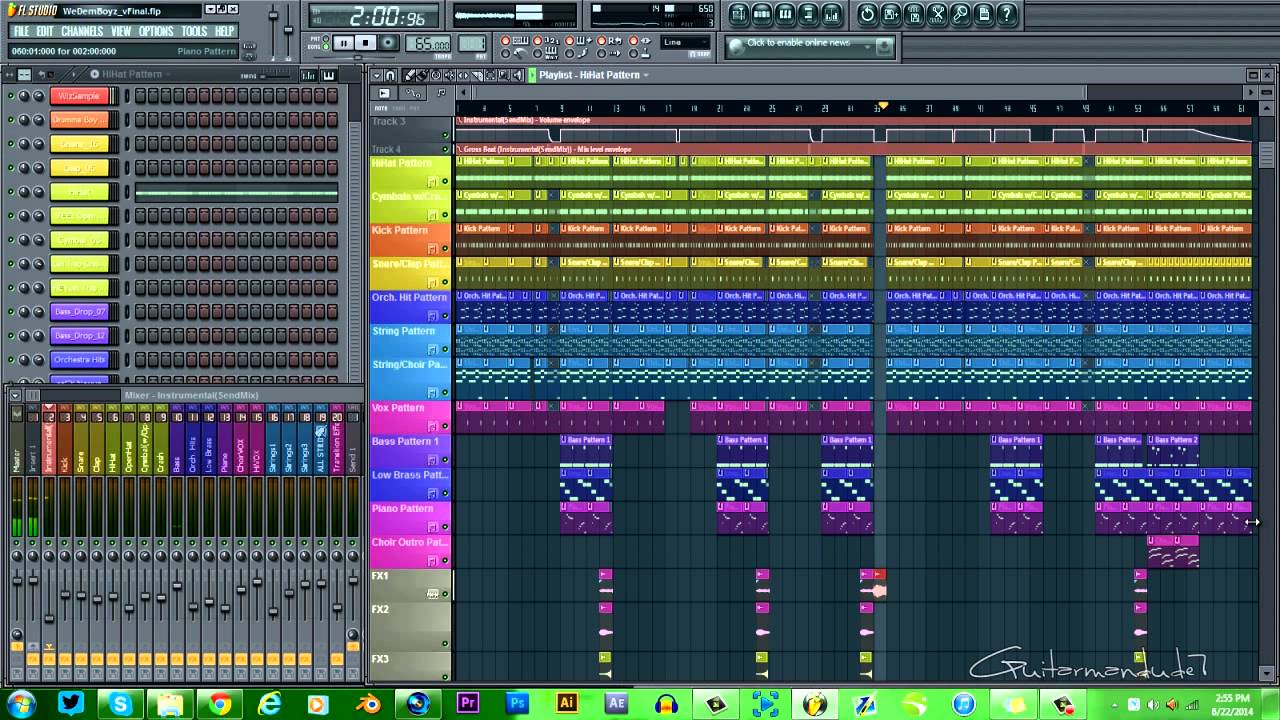Click the undo history arrow icon
The height and width of the screenshot is (720, 1280).
[x=867, y=14]
